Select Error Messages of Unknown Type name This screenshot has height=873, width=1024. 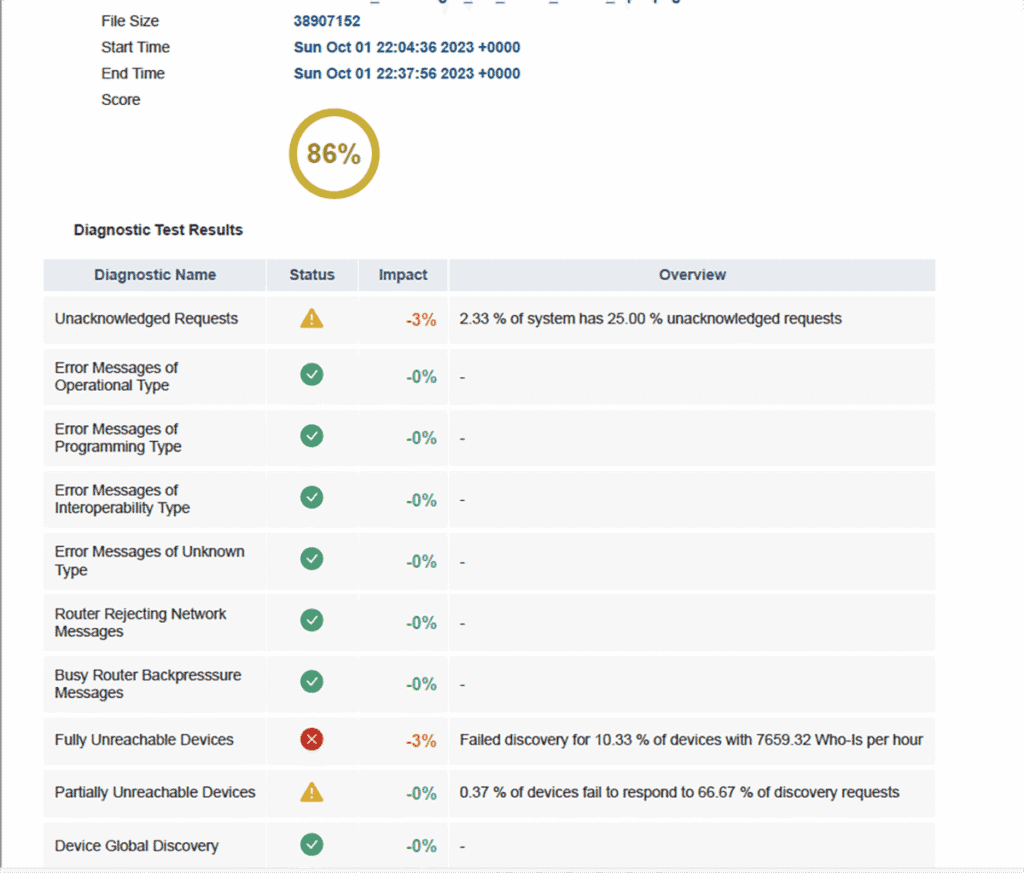(x=150, y=561)
